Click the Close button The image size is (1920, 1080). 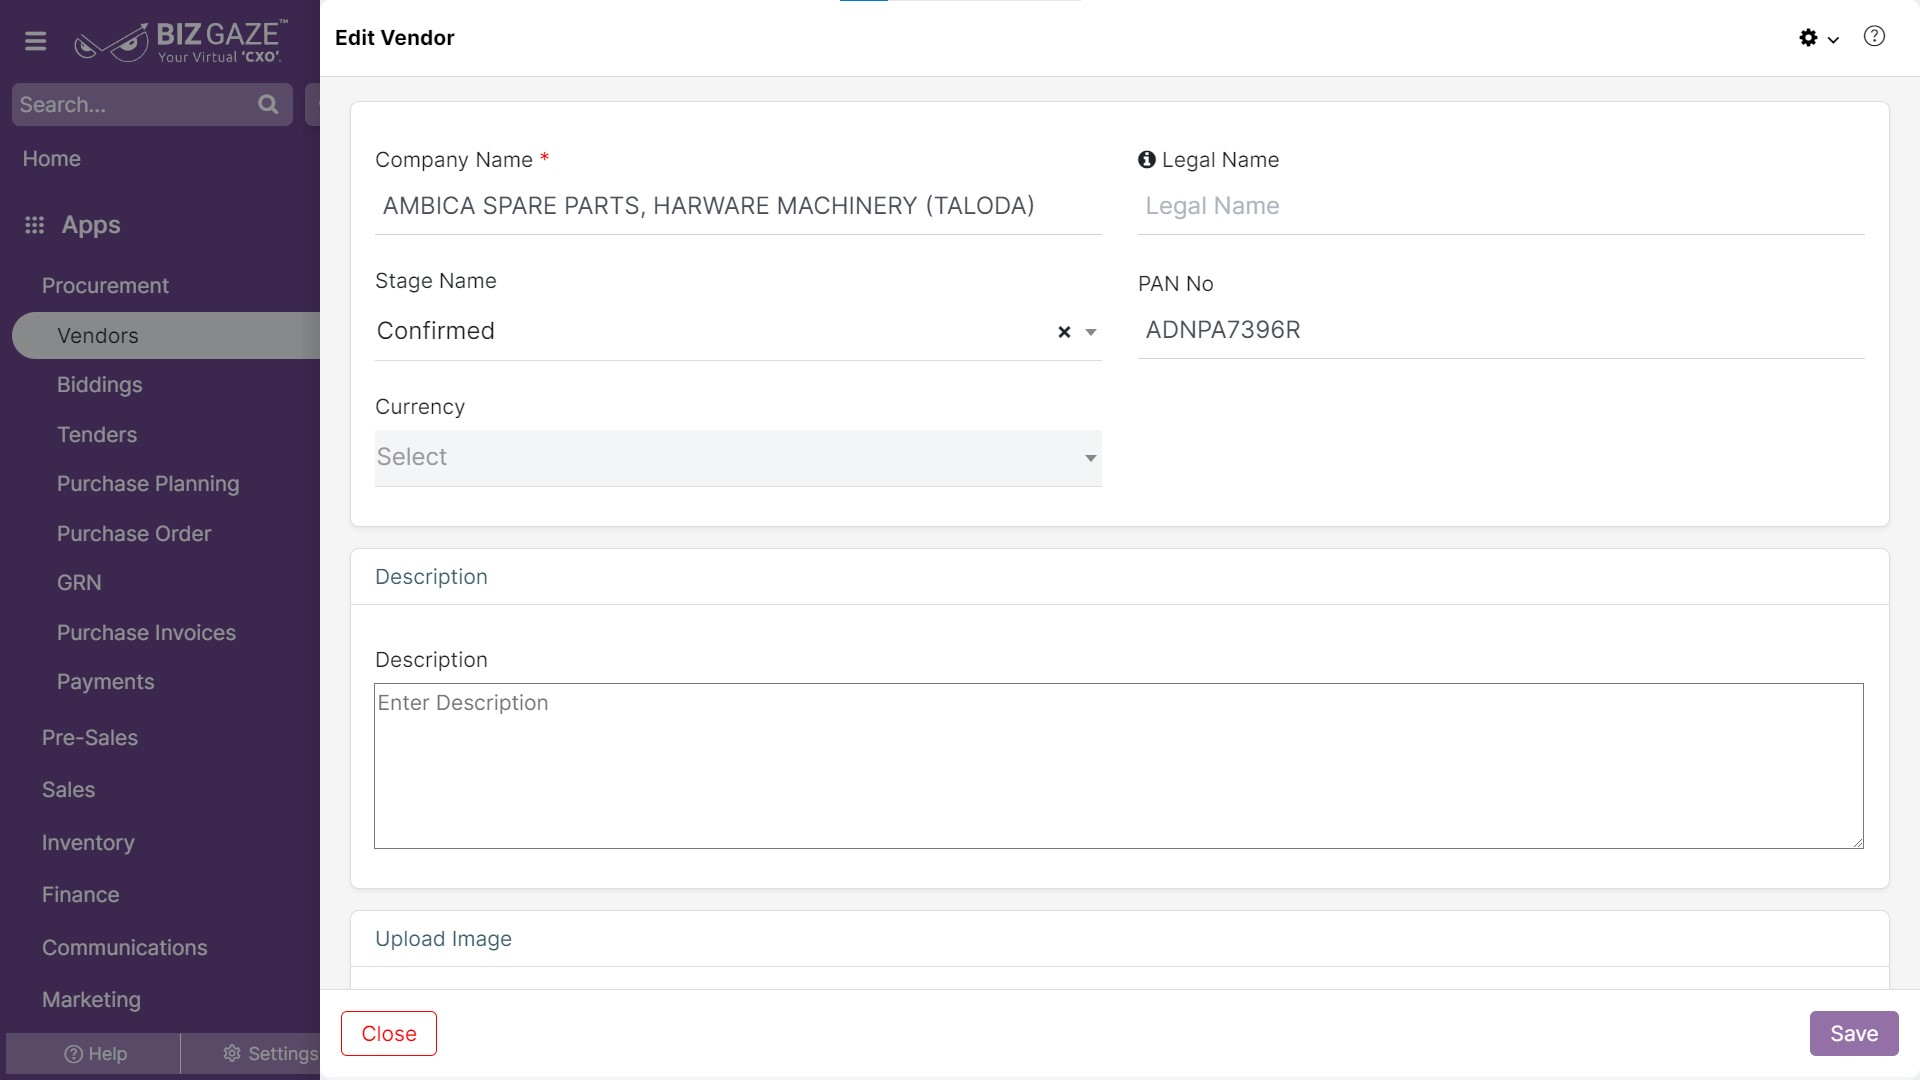click(389, 1033)
